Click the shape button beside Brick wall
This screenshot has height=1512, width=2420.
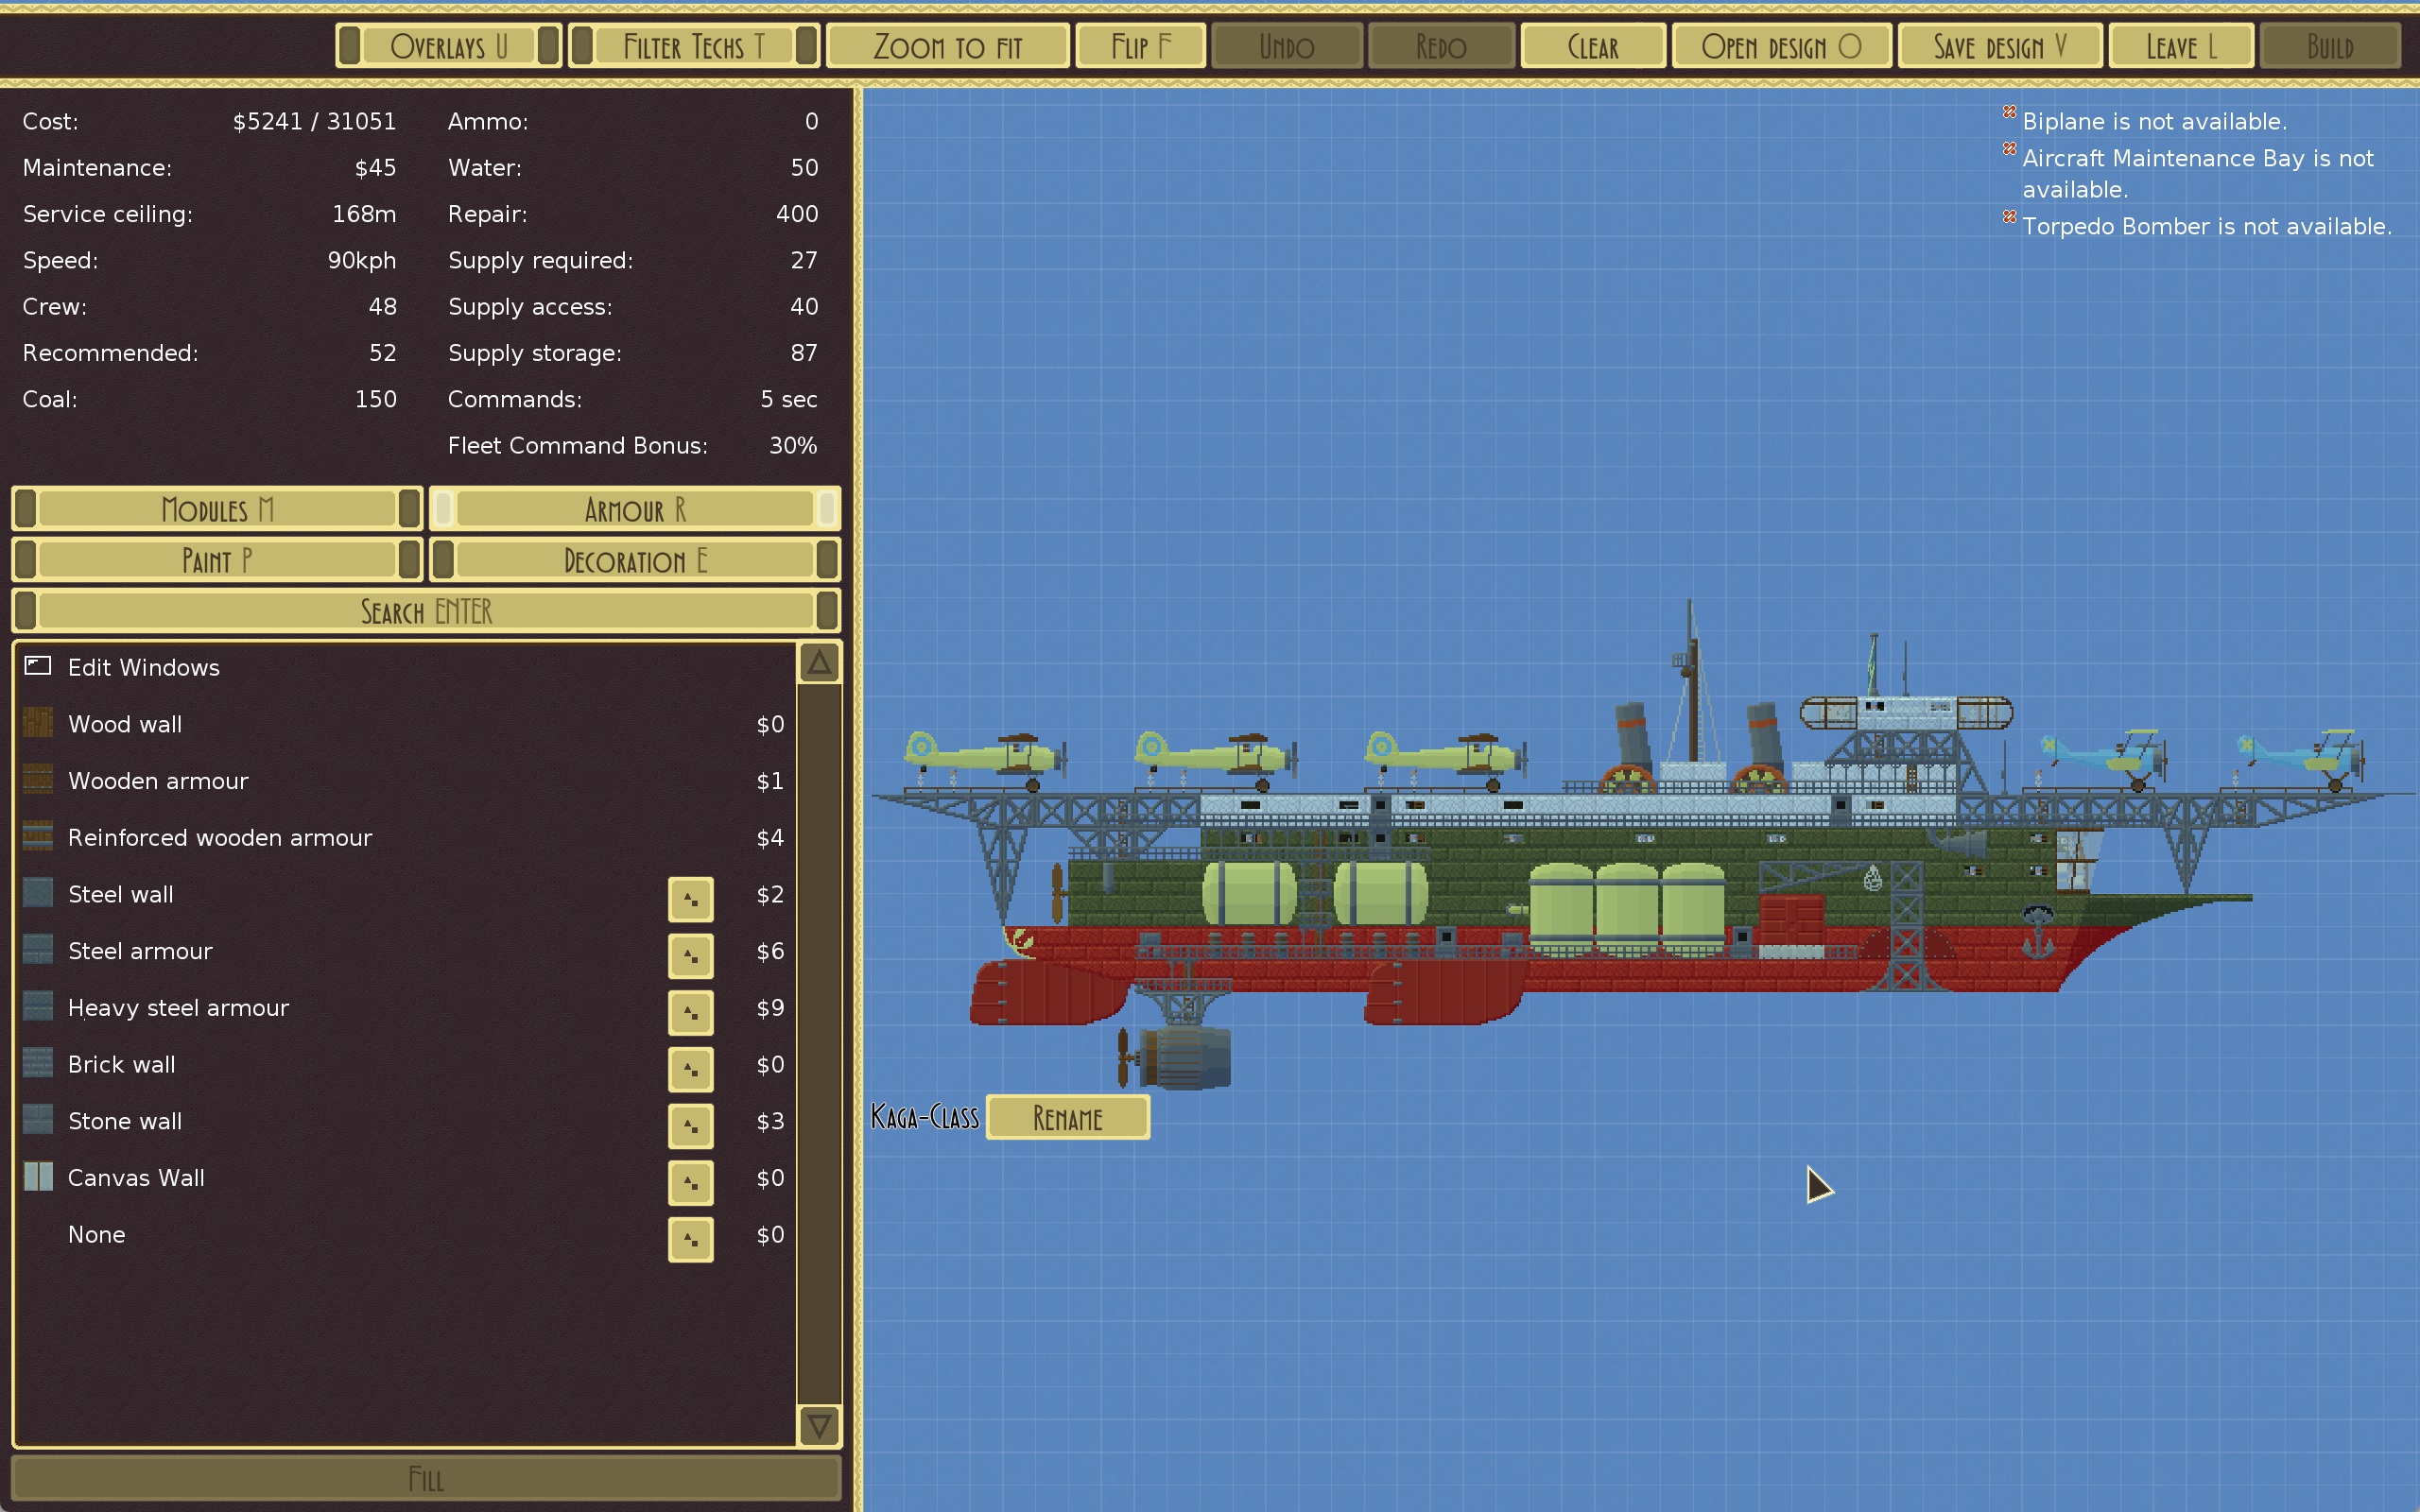(690, 1068)
